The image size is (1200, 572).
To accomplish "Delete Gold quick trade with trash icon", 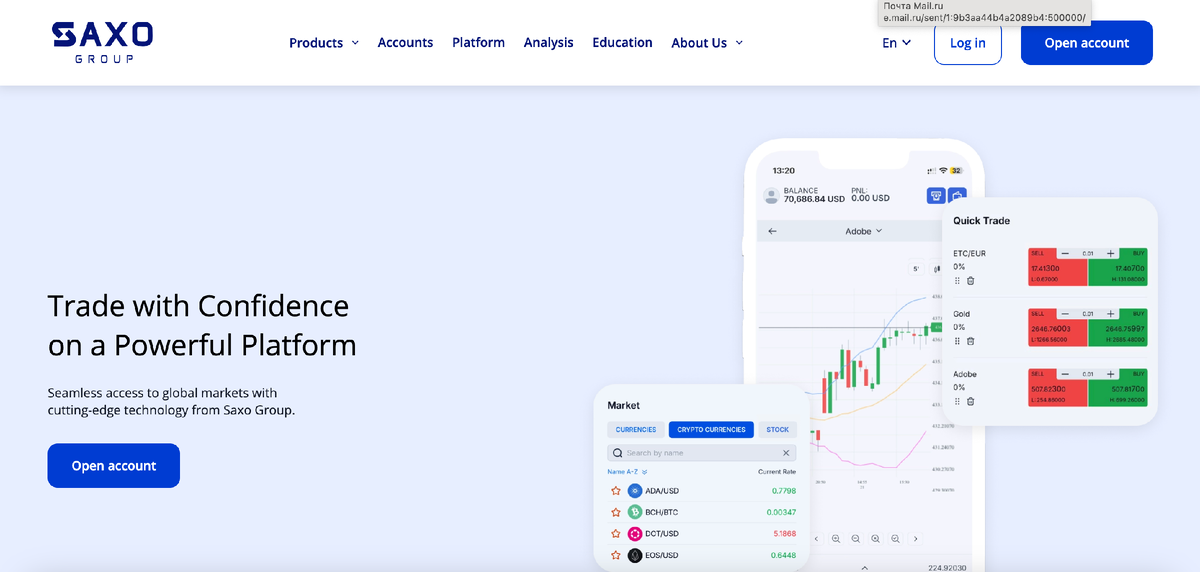I will click(x=970, y=341).
